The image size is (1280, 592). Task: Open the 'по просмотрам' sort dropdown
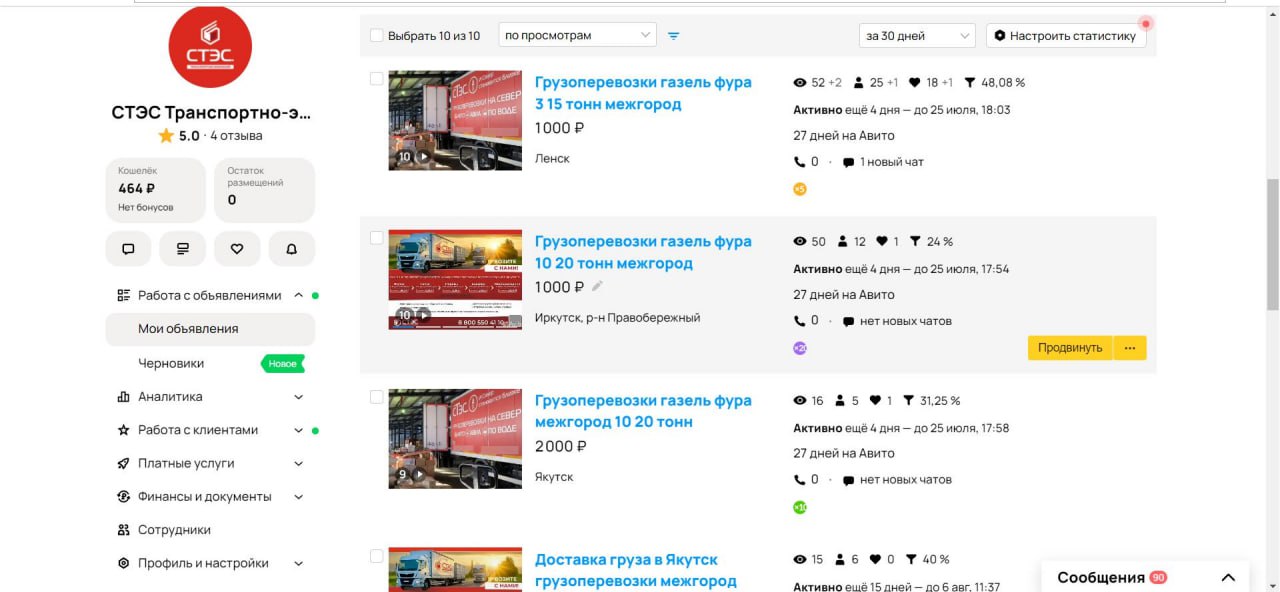coord(577,35)
